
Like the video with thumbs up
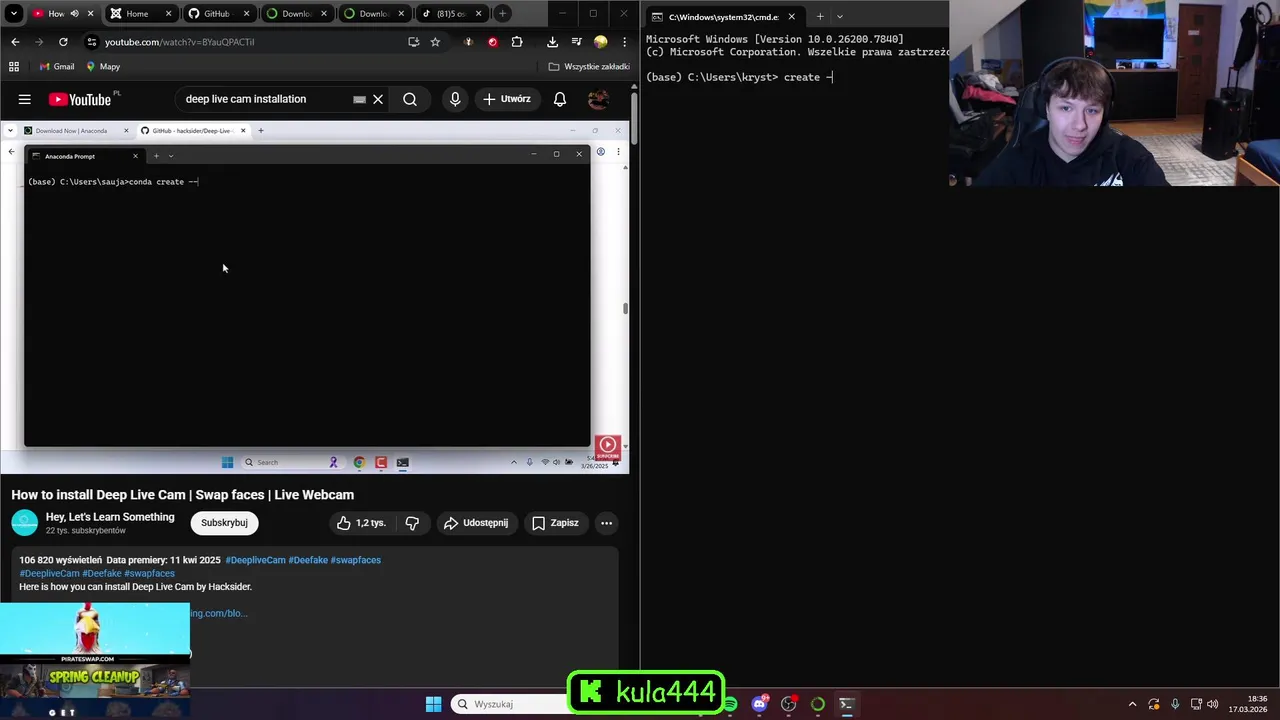[x=360, y=523]
